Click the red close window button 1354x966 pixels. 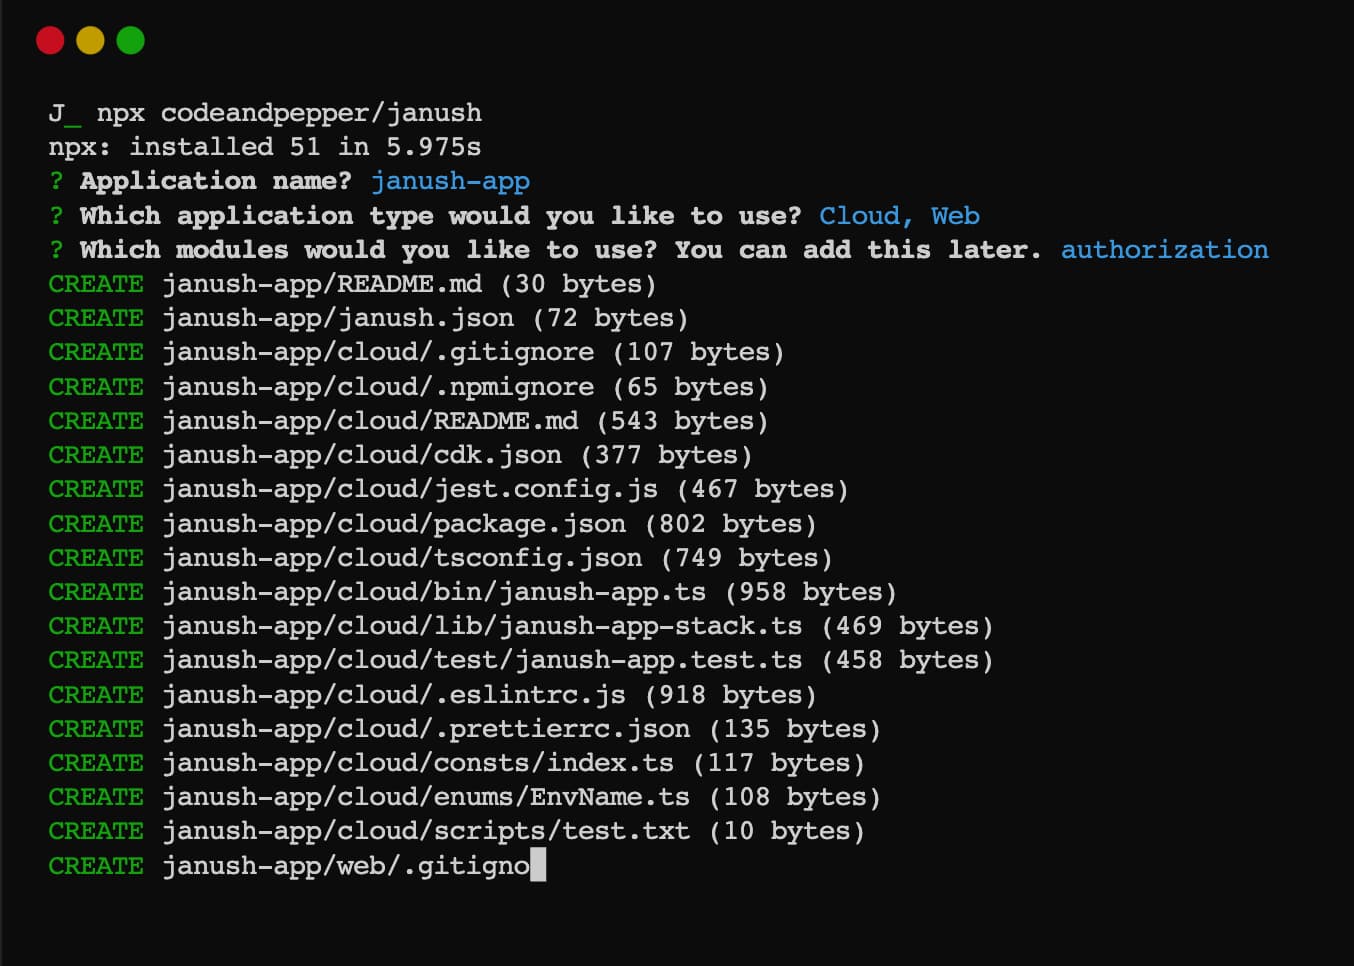(x=50, y=41)
